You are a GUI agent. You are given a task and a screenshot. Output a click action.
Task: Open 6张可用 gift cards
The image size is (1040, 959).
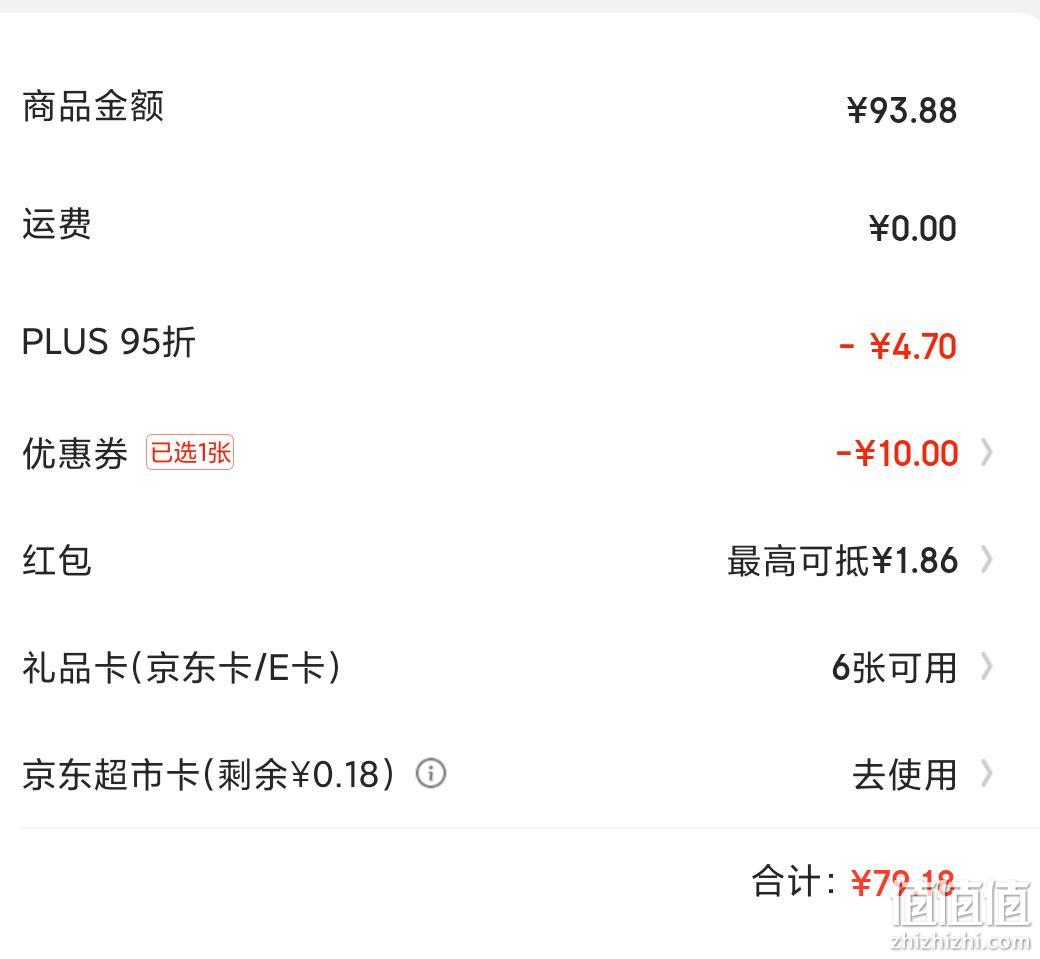click(x=893, y=667)
